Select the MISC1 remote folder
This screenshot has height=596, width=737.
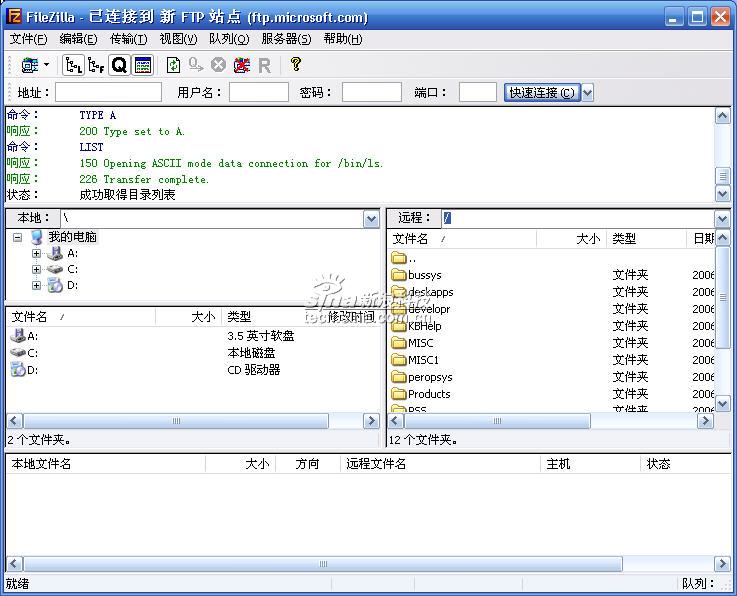(416, 360)
